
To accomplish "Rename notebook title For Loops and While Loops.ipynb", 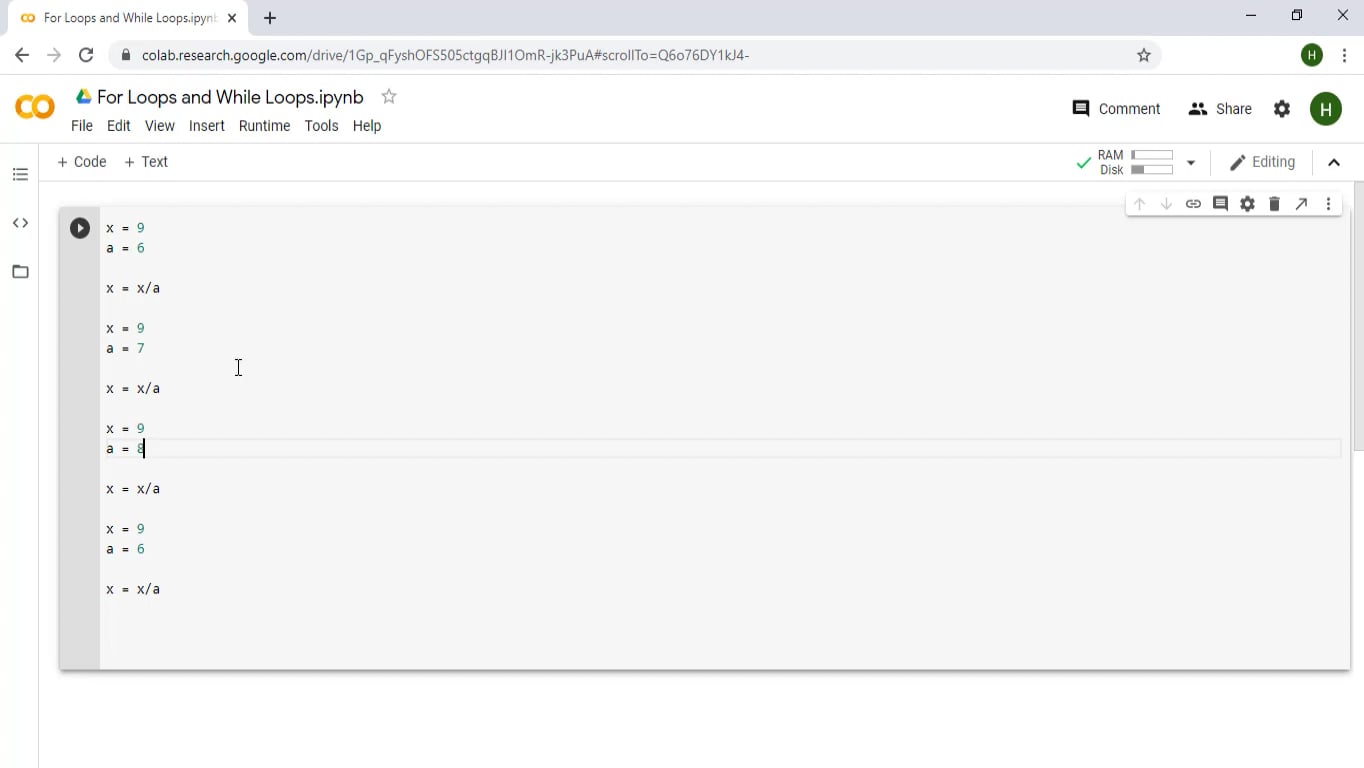I will 230,97.
